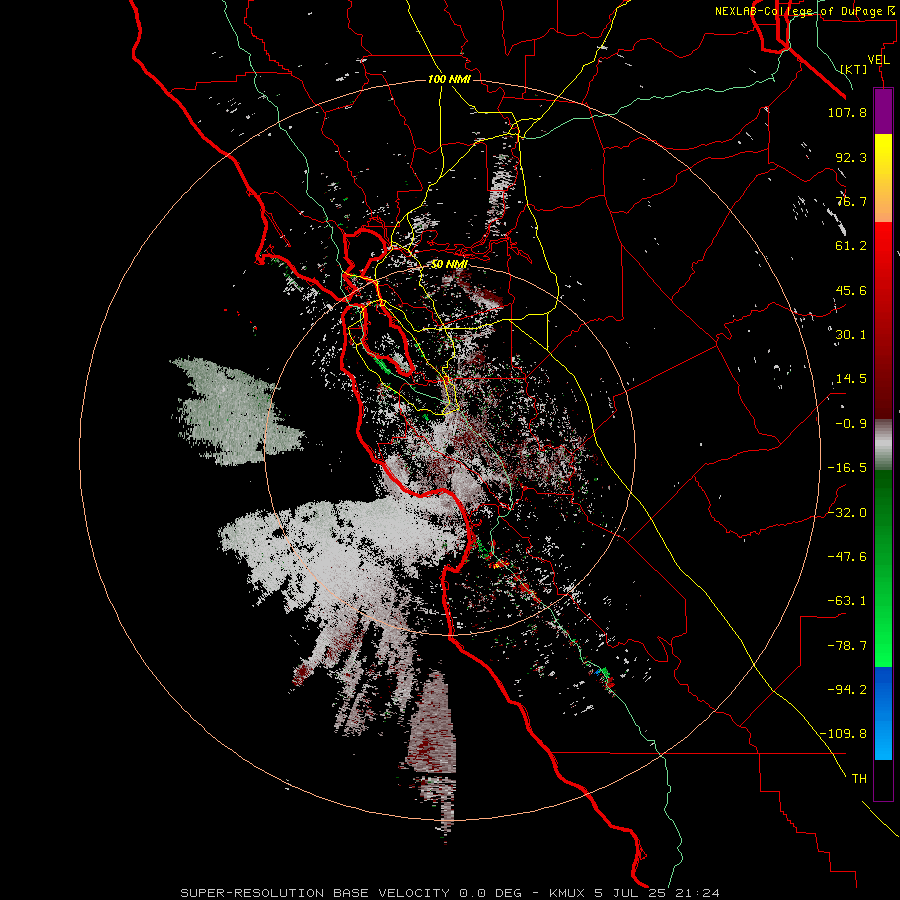Select the -0.9 legend value
The height and width of the screenshot is (900, 900).
[x=851, y=424]
